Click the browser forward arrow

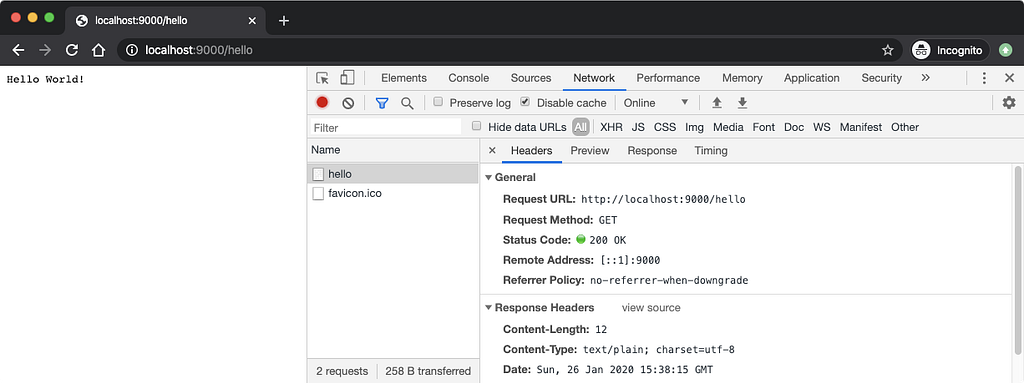45,50
